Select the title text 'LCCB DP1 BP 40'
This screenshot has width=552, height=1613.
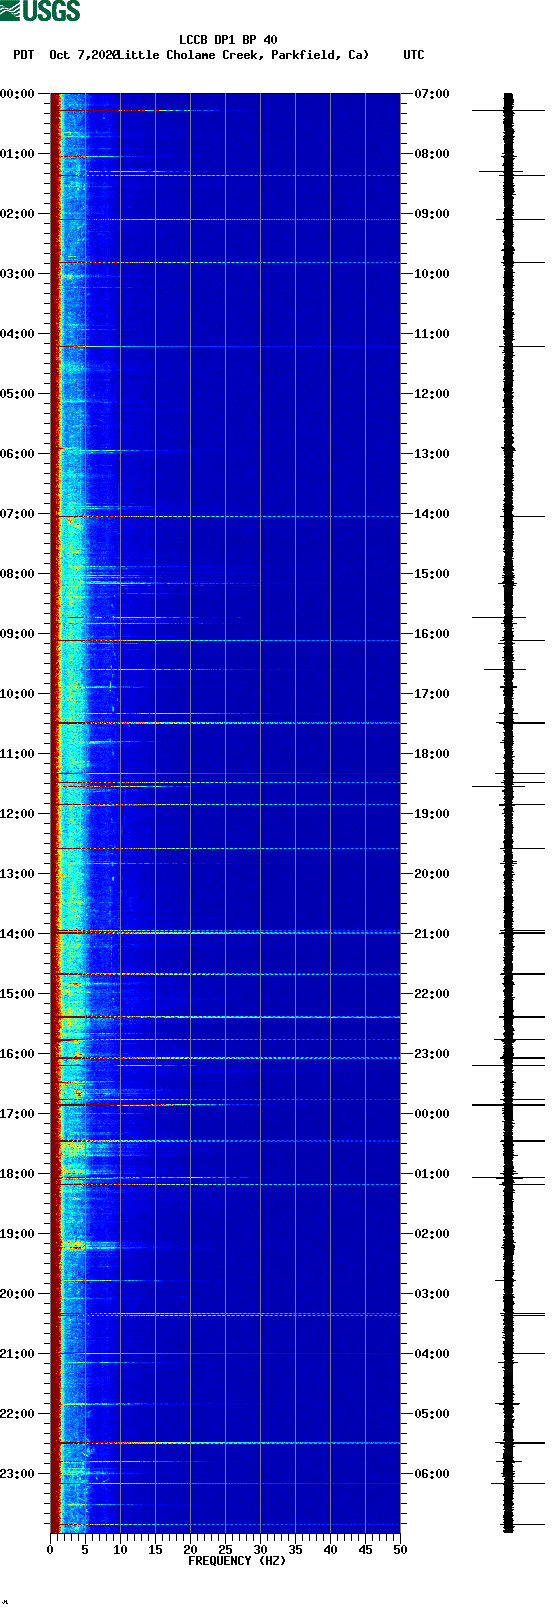coord(228,41)
